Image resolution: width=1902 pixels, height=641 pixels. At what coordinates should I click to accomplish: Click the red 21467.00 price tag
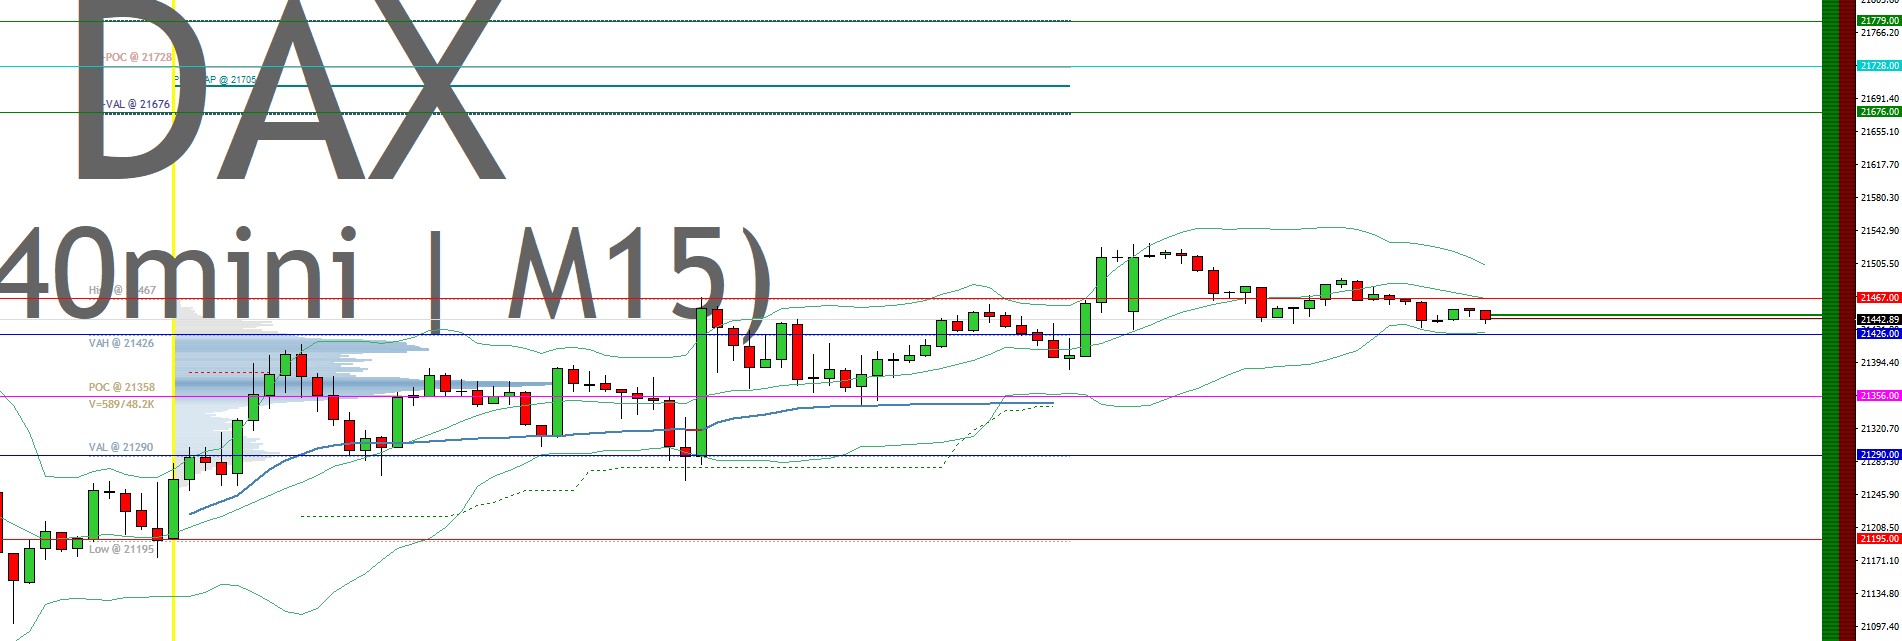[1879, 298]
